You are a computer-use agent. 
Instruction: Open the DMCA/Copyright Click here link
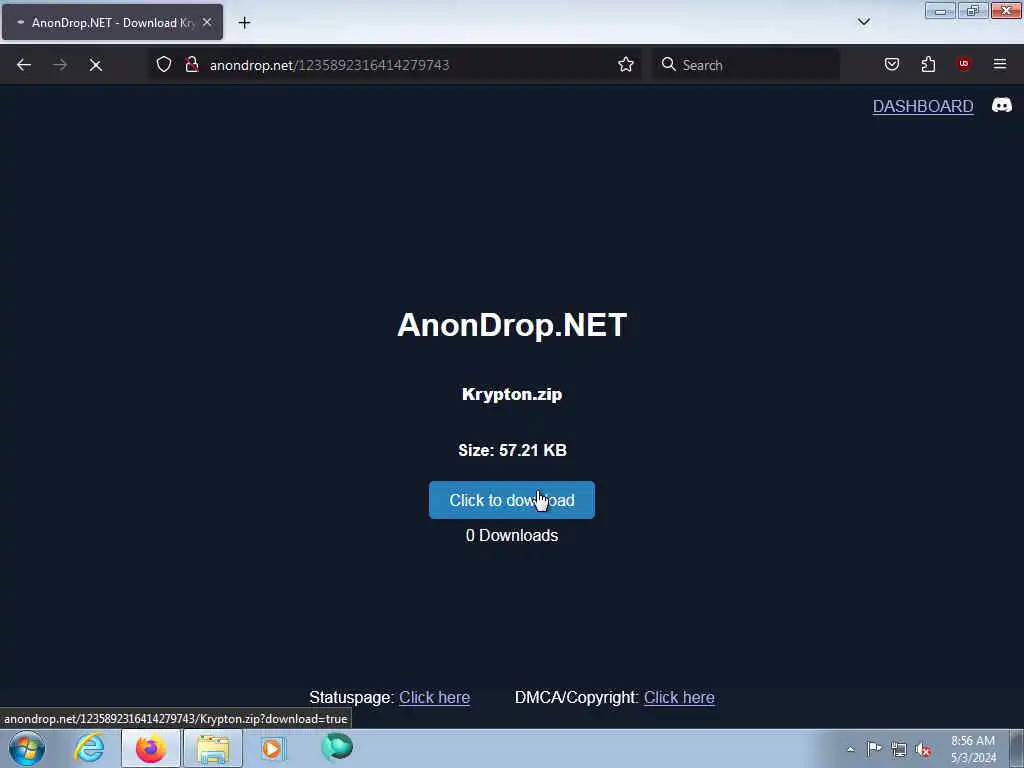click(679, 697)
